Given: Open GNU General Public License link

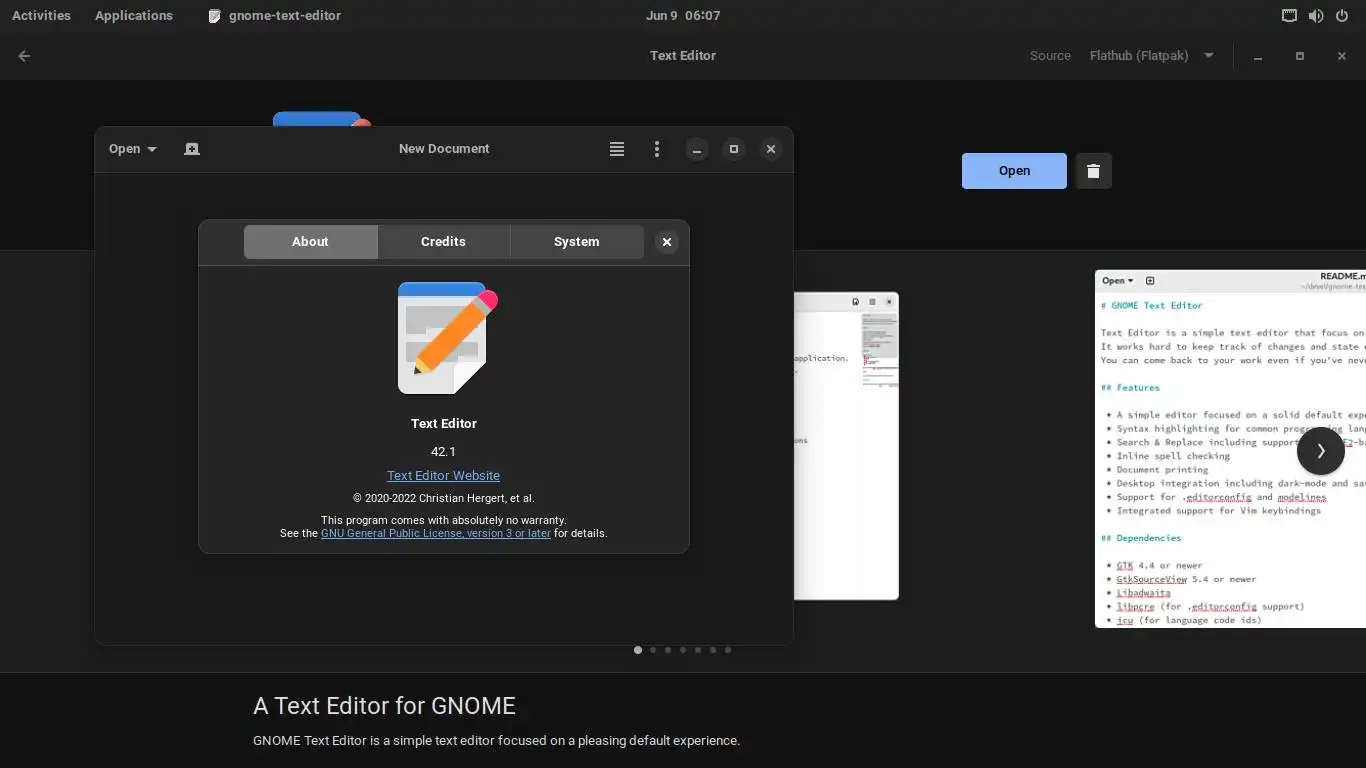Looking at the screenshot, I should pyautogui.click(x=436, y=534).
